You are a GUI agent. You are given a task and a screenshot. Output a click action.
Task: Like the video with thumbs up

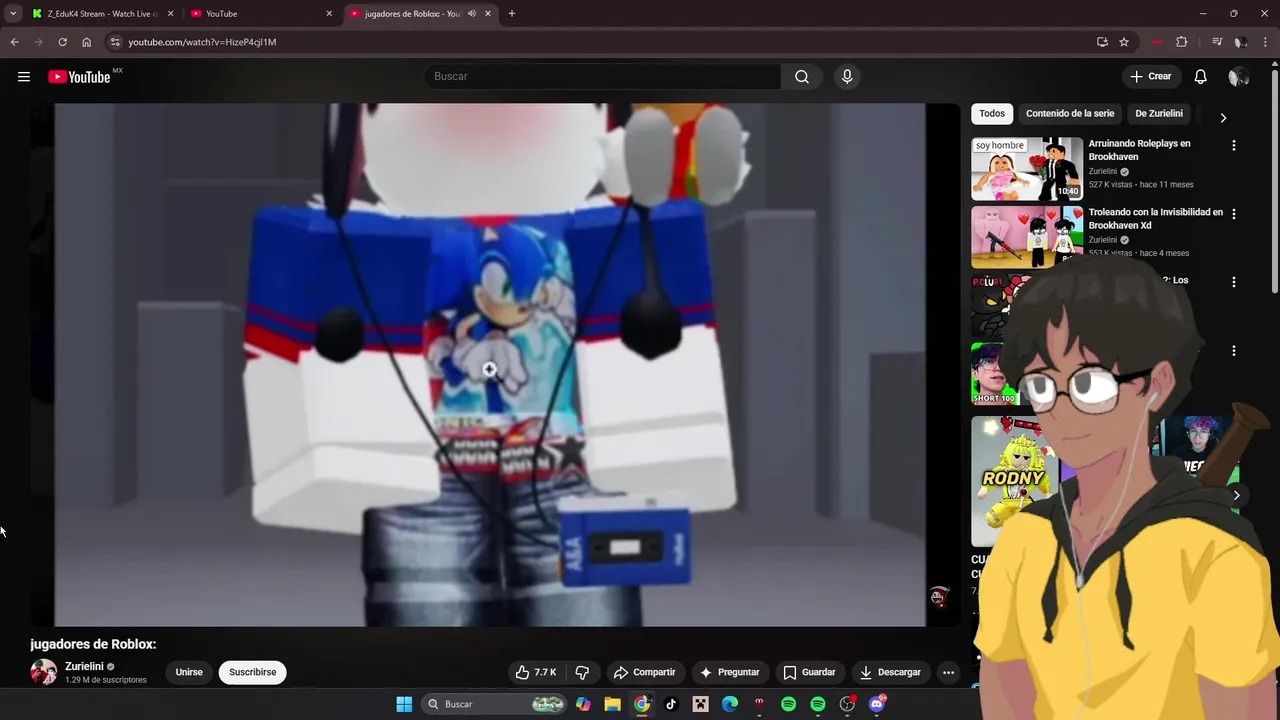[535, 672]
